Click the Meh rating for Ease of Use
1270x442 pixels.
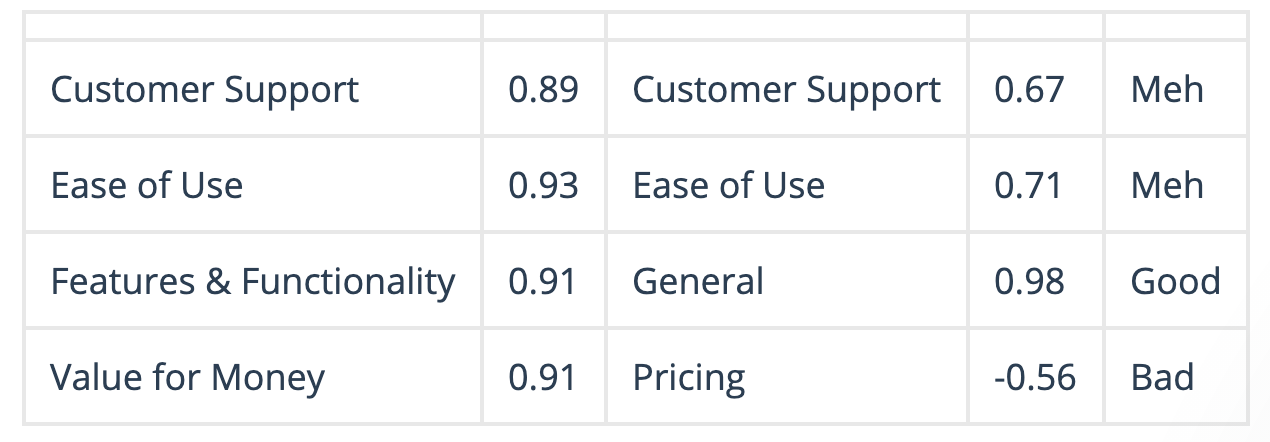pyautogui.click(x=1167, y=185)
